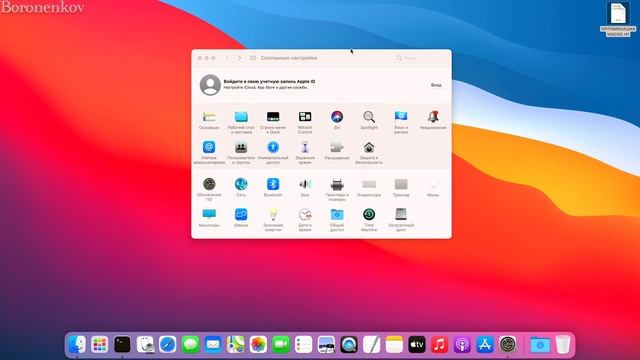Open the Основные (General) preference pane
This screenshot has height=360, width=640.
209,117
